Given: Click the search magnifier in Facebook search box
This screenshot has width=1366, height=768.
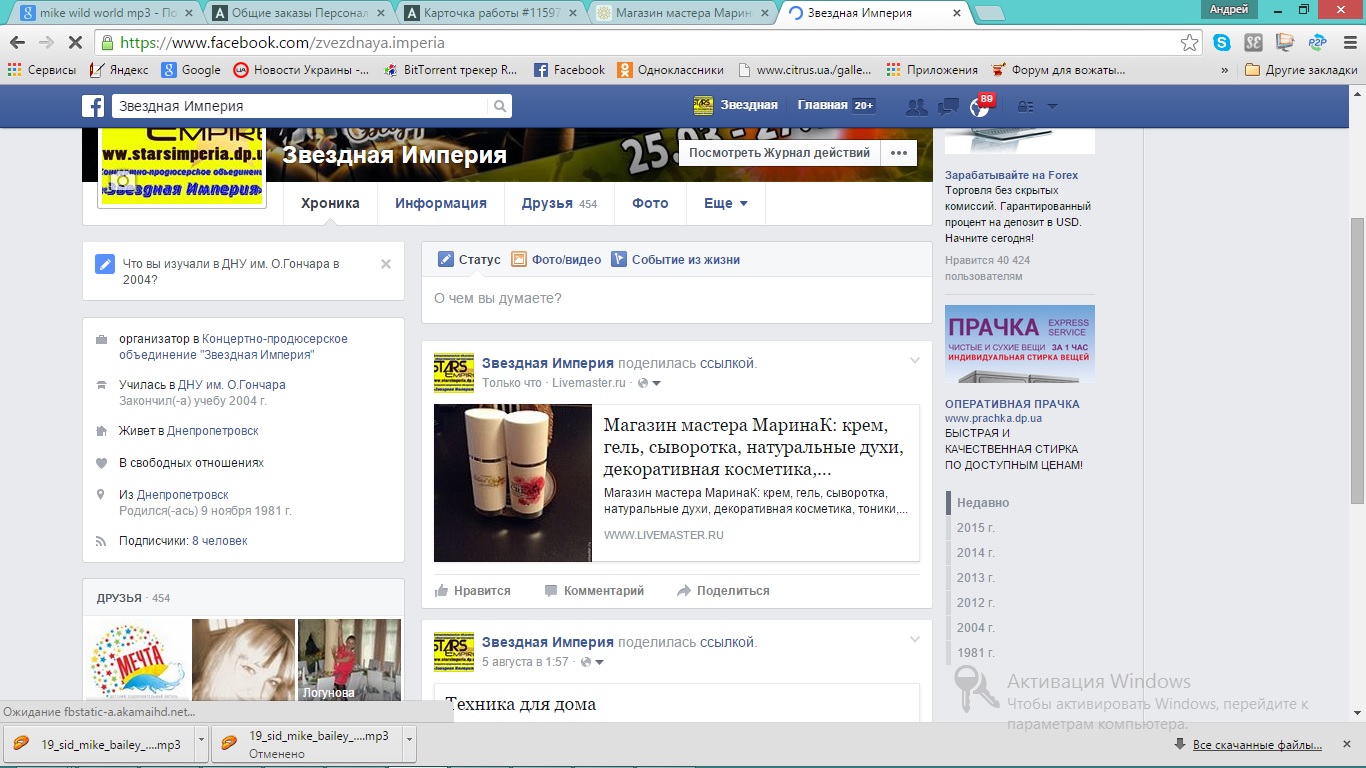Looking at the screenshot, I should (x=498, y=106).
